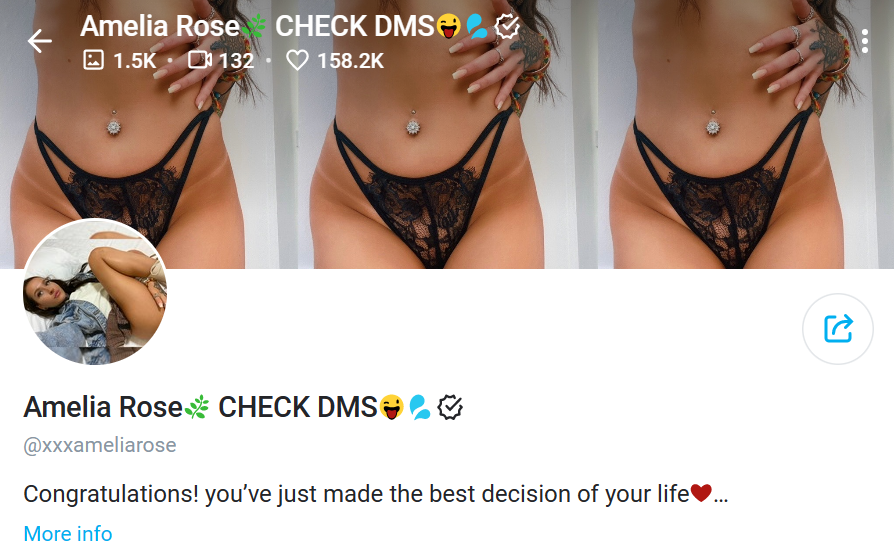Click the verified badge in the header title
Image resolution: width=894 pixels, height=556 pixels.
click(x=507, y=26)
